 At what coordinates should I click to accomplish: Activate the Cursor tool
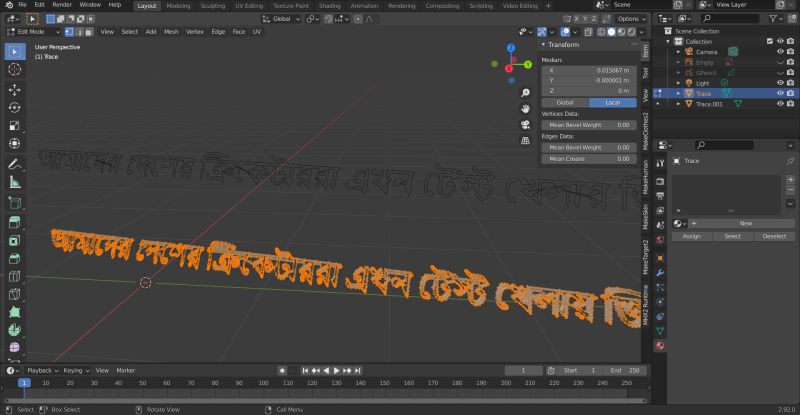click(15, 69)
